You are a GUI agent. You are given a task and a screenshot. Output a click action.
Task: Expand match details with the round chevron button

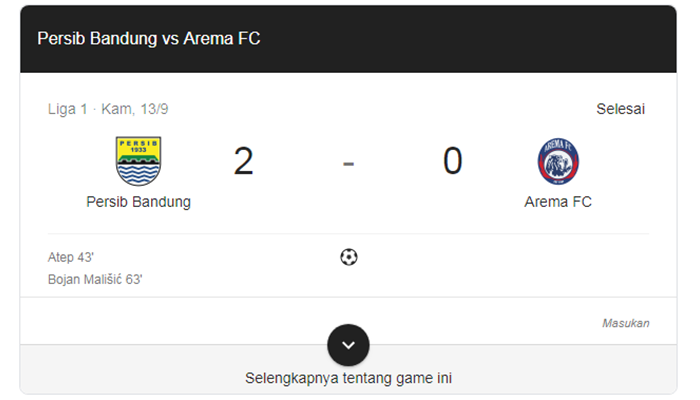click(348, 345)
